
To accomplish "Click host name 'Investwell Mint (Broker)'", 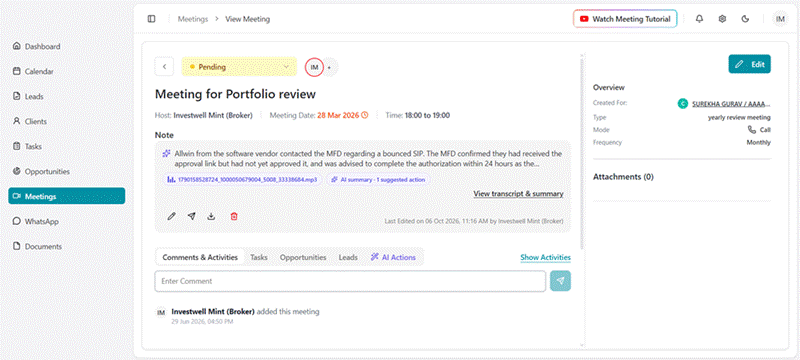I will [213, 115].
